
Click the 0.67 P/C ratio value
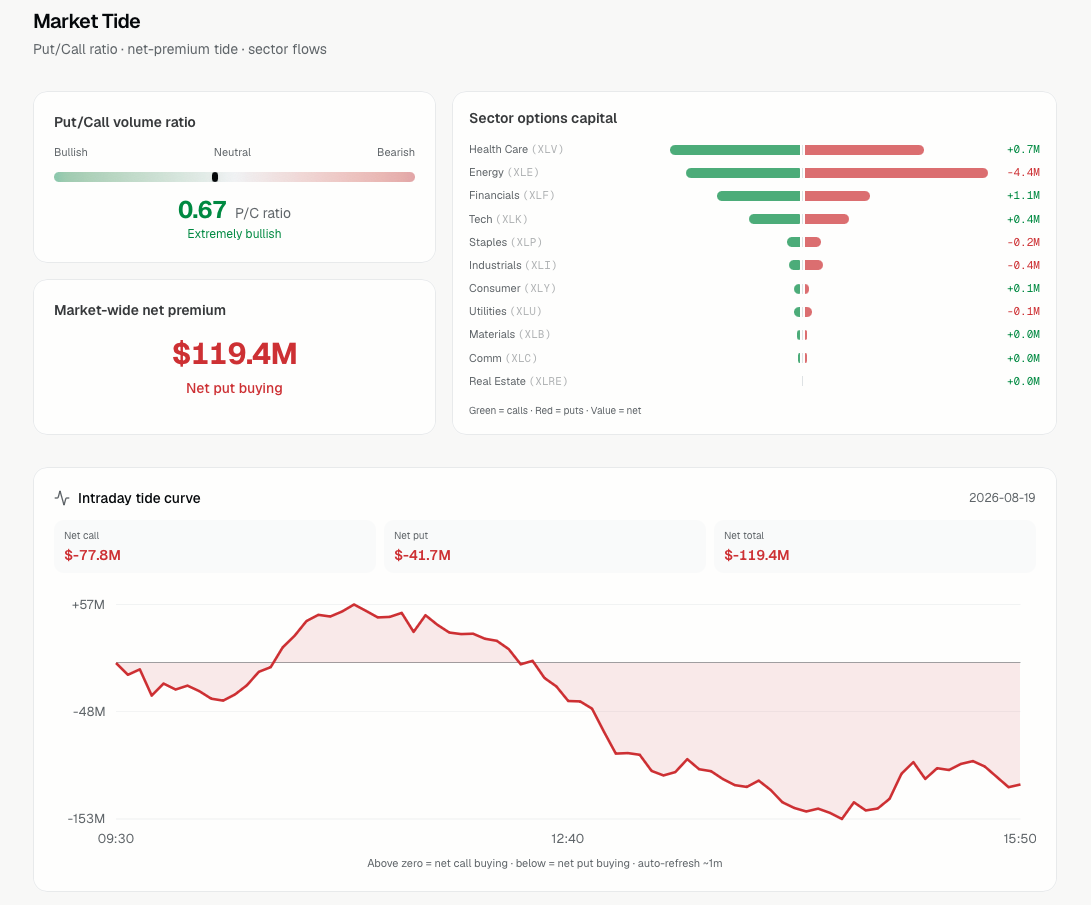click(202, 210)
